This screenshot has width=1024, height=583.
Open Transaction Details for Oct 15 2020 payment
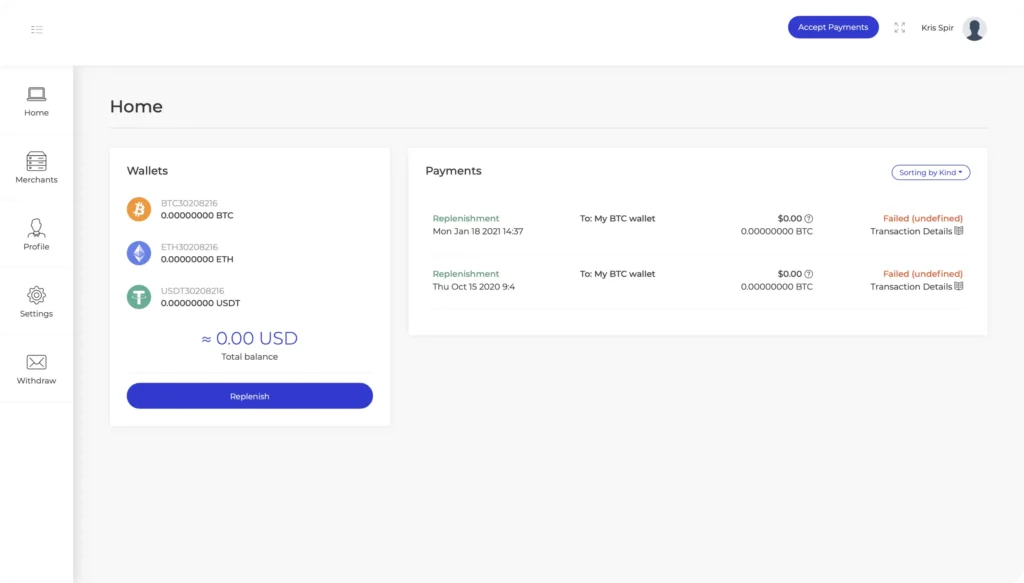click(x=916, y=287)
